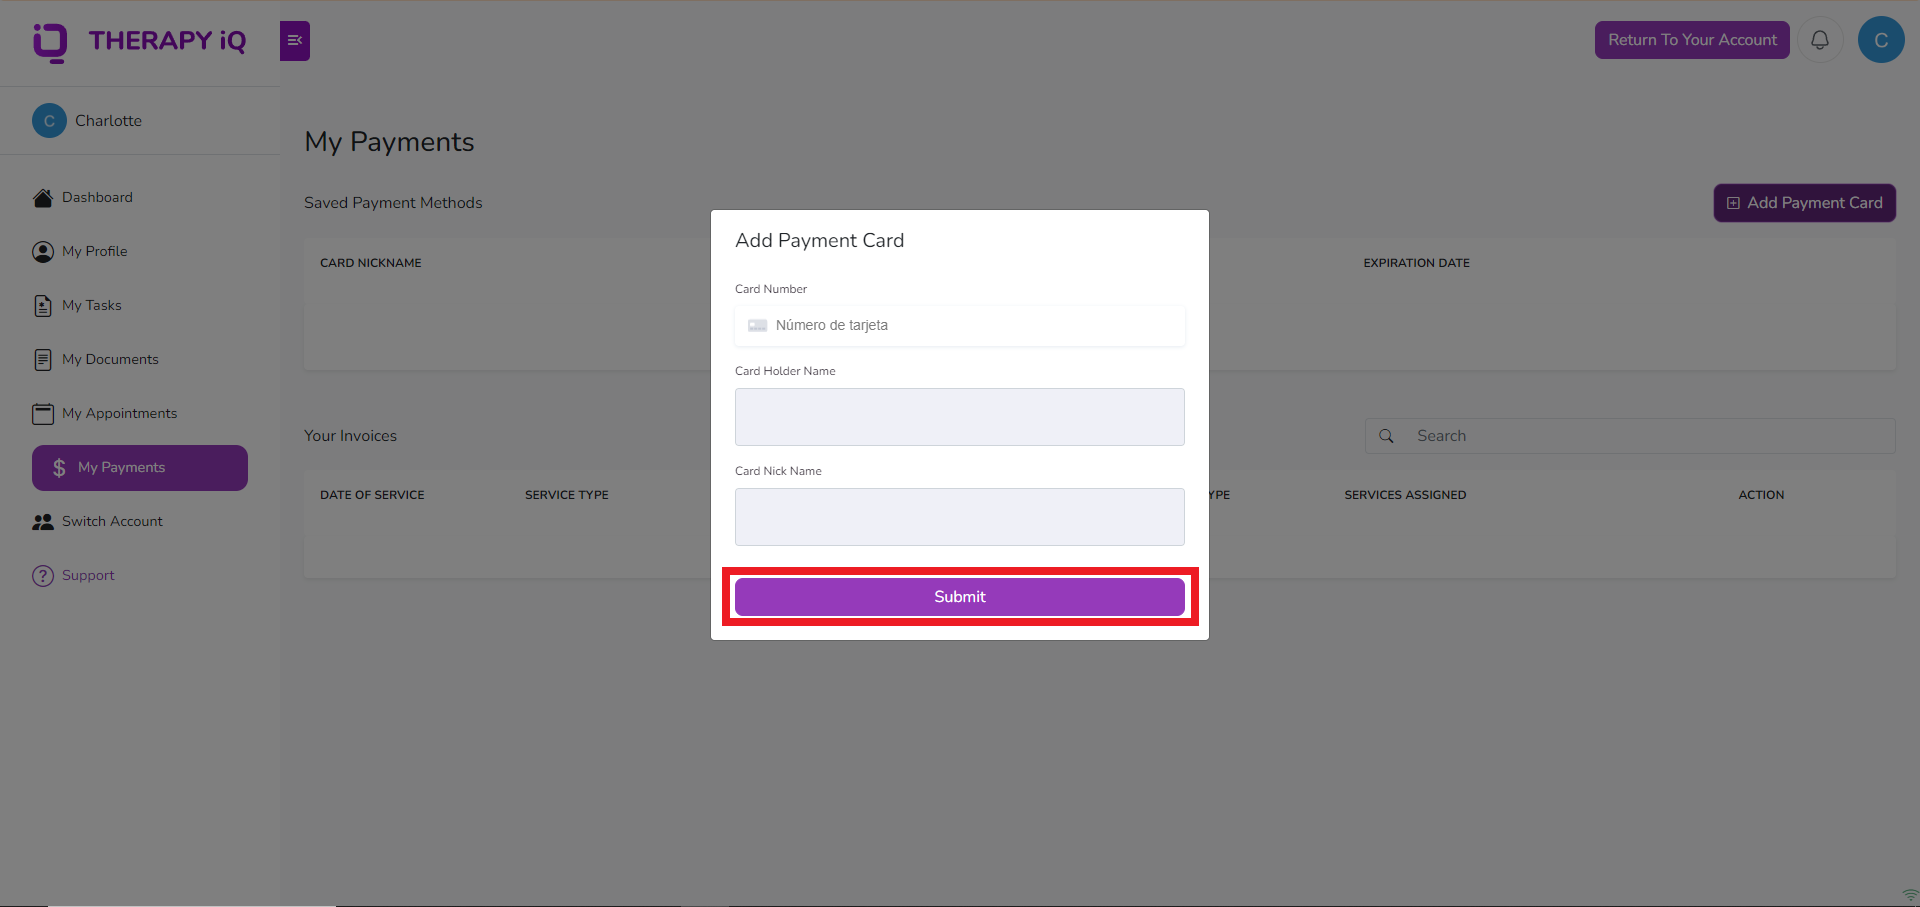
Task: Open the Add Payment Card button
Action: [1804, 202]
